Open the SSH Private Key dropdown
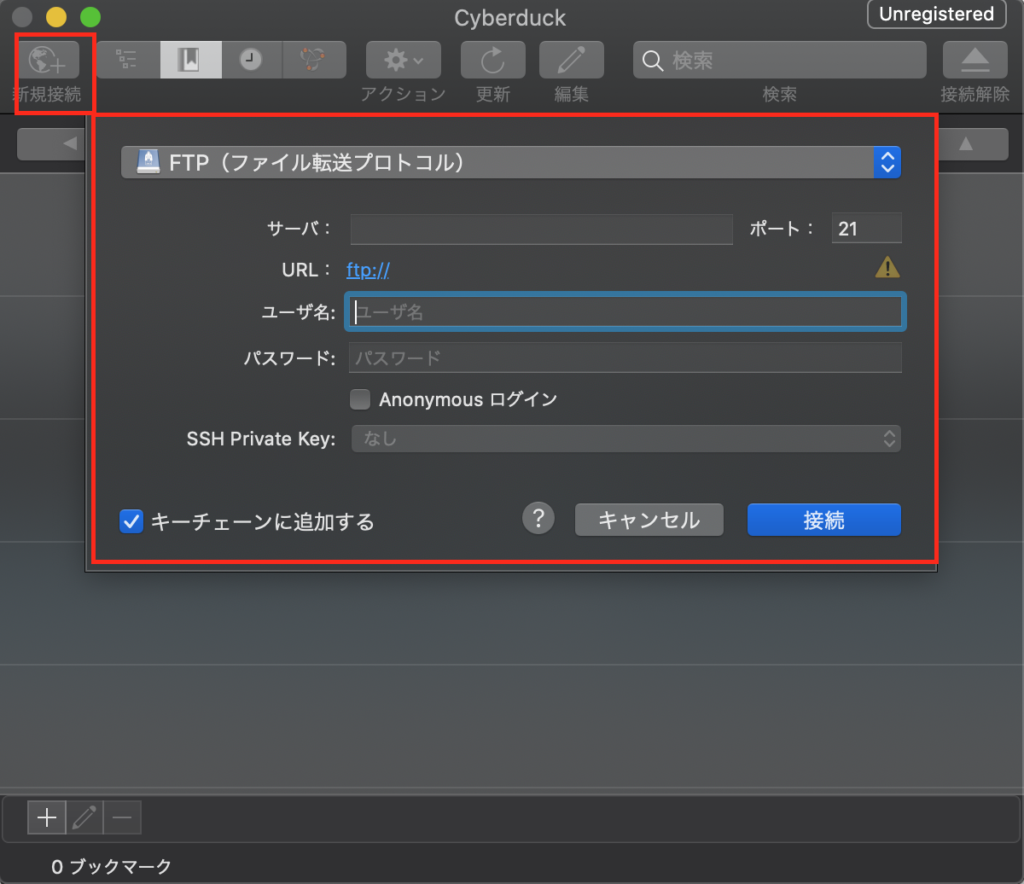 (x=626, y=439)
